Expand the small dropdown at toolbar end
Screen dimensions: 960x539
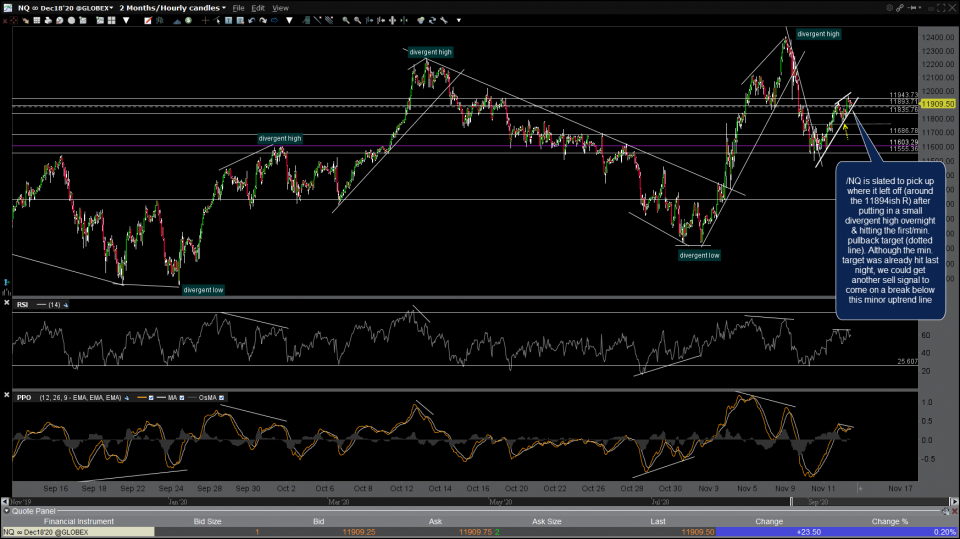click(x=459, y=20)
